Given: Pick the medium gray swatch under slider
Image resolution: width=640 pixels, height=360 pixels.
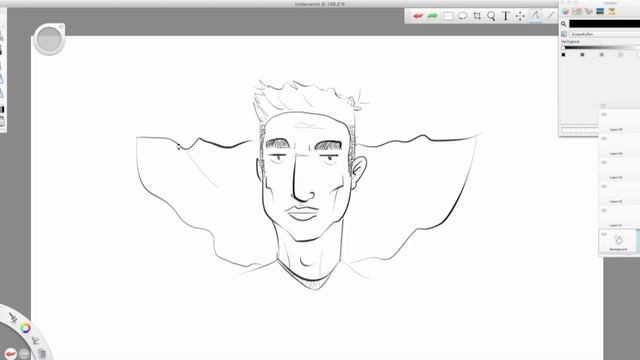Looking at the screenshot, I should click(602, 55).
